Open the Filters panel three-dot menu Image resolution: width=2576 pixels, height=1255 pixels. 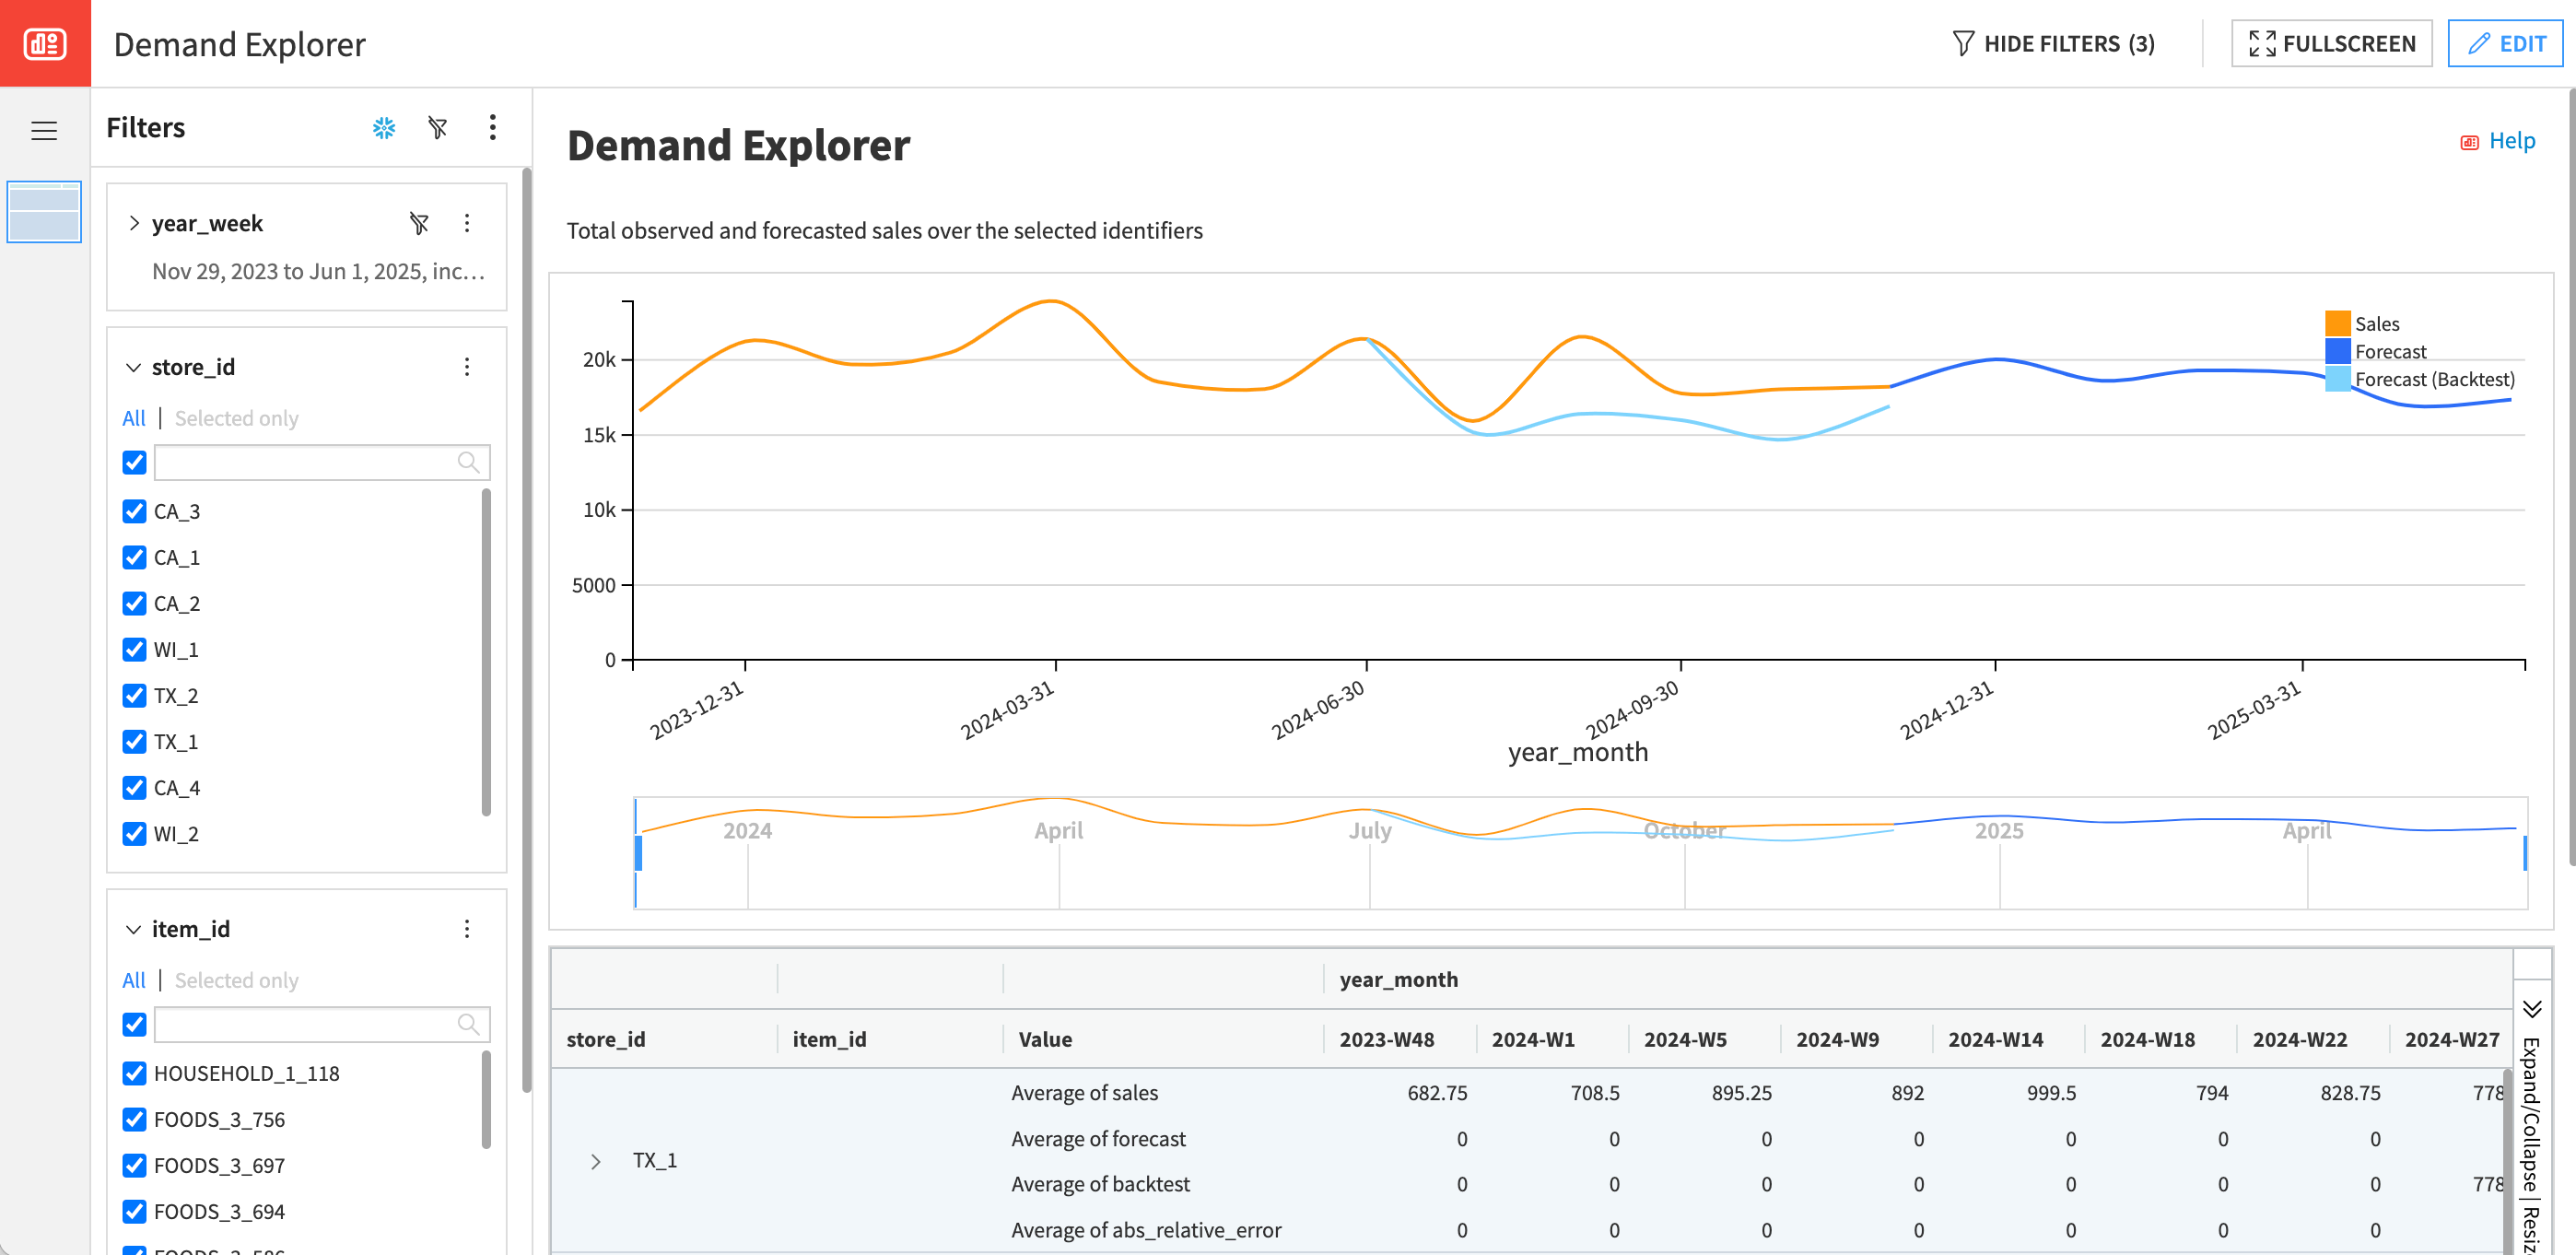pos(492,128)
